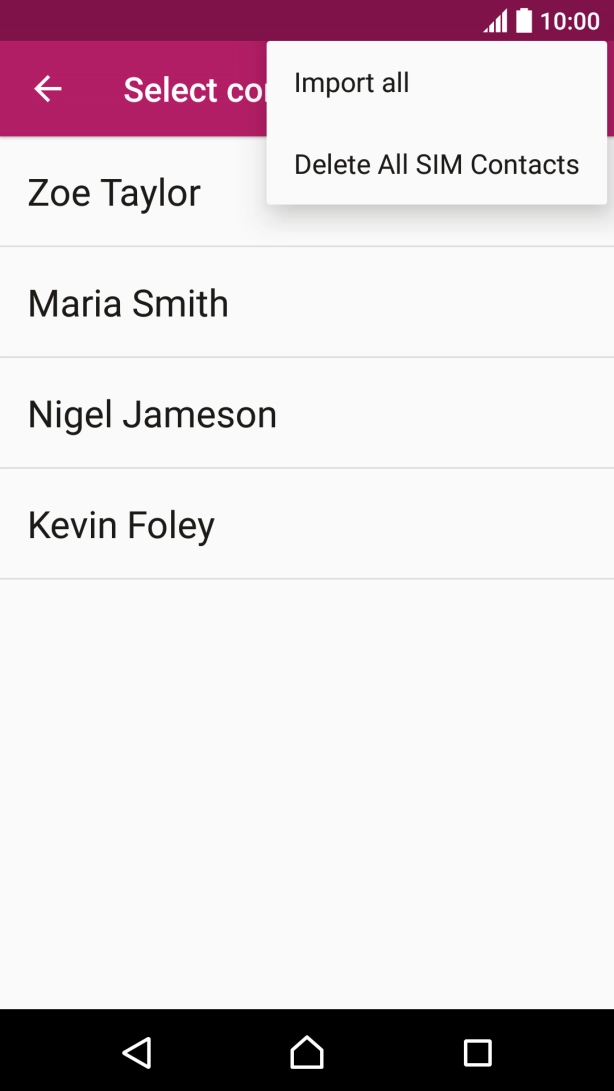
Task: Choose Import all from the overflow menu
Action: point(352,83)
